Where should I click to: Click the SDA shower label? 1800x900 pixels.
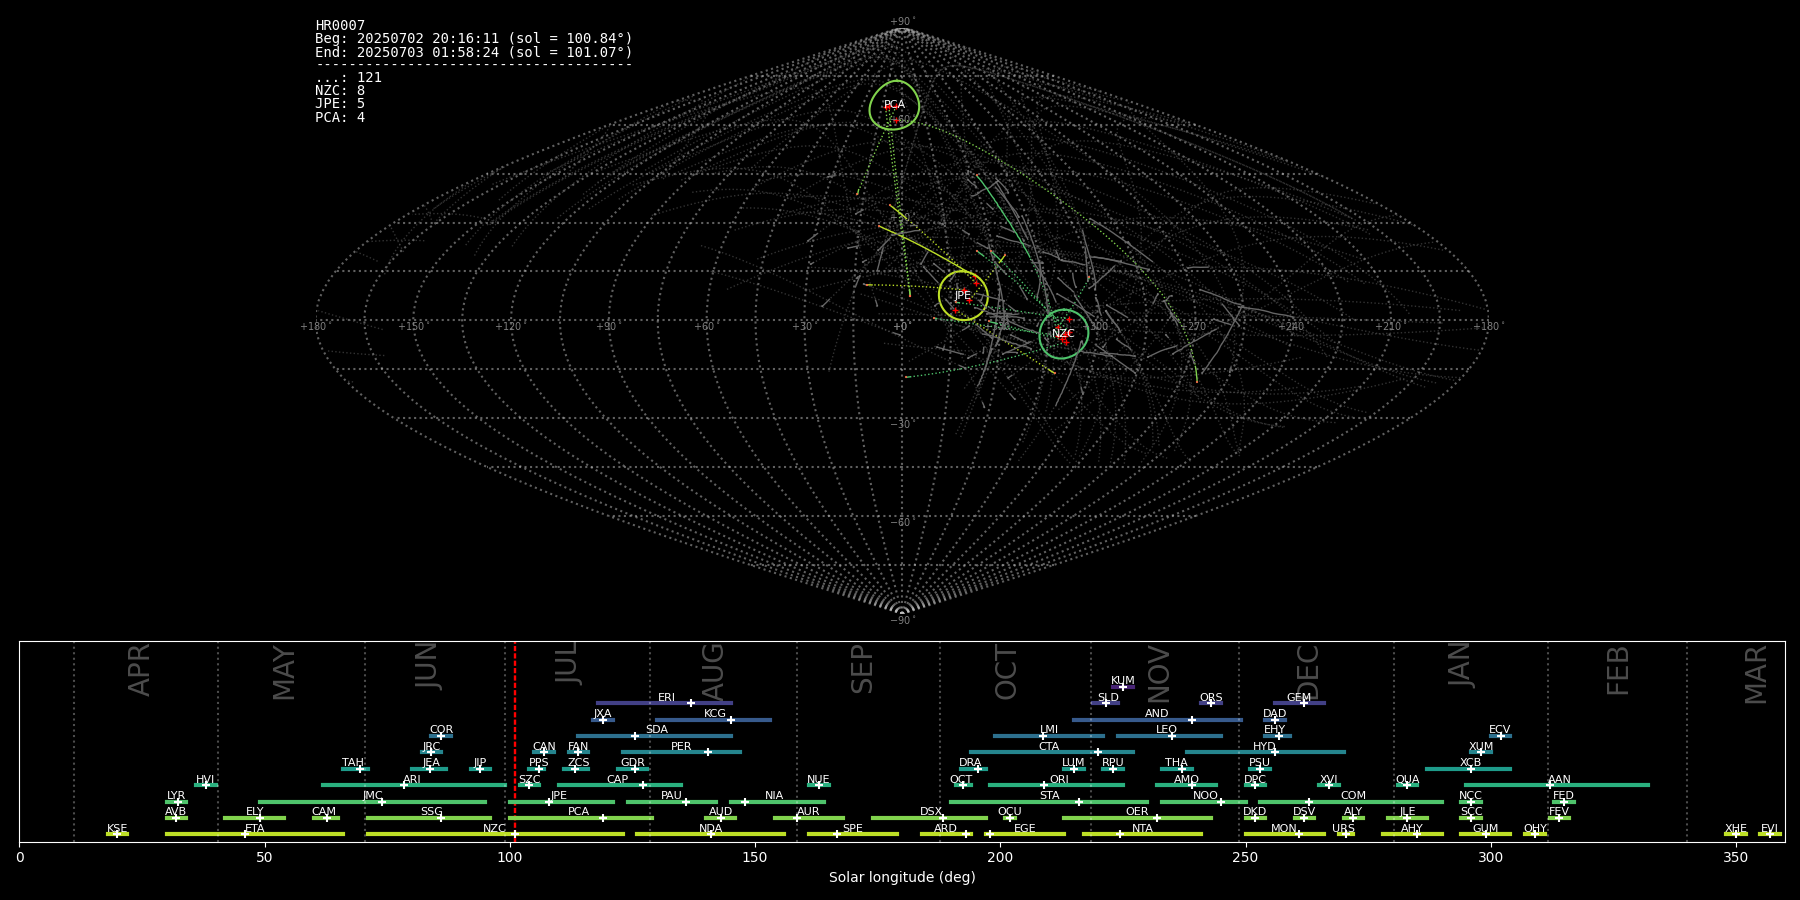pos(656,730)
